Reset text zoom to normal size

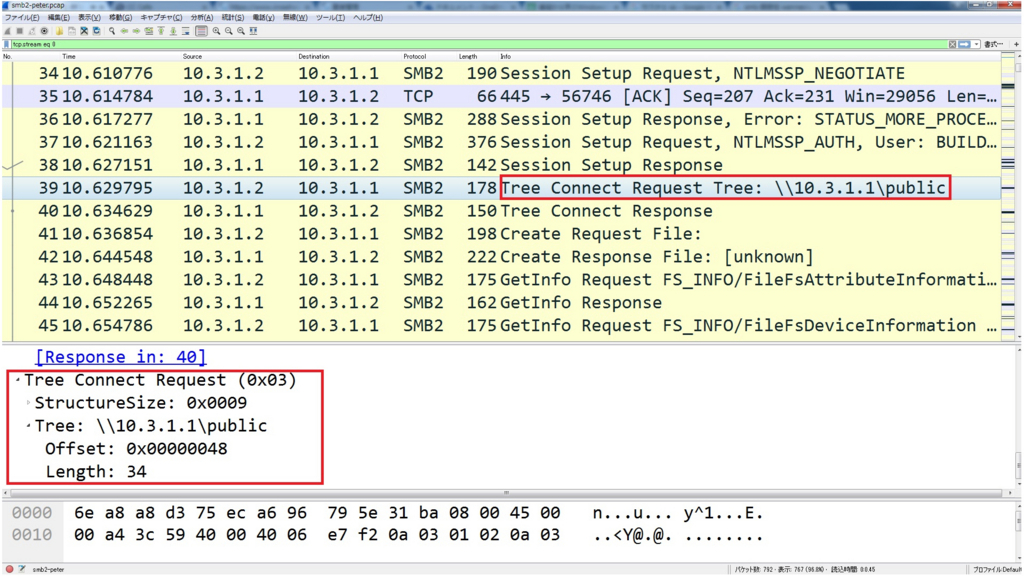pos(241,31)
